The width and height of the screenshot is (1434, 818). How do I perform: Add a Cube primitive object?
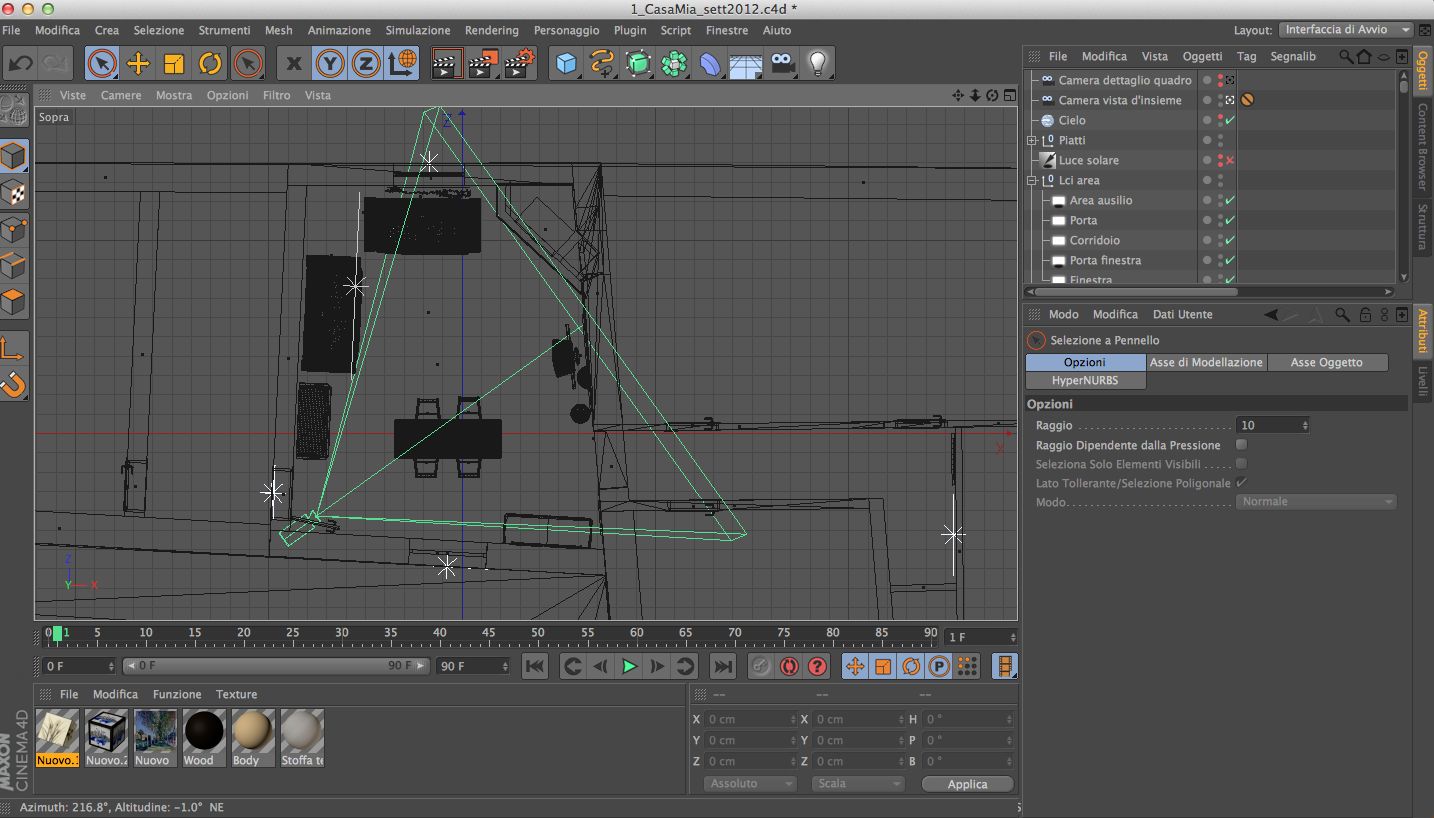(x=567, y=64)
